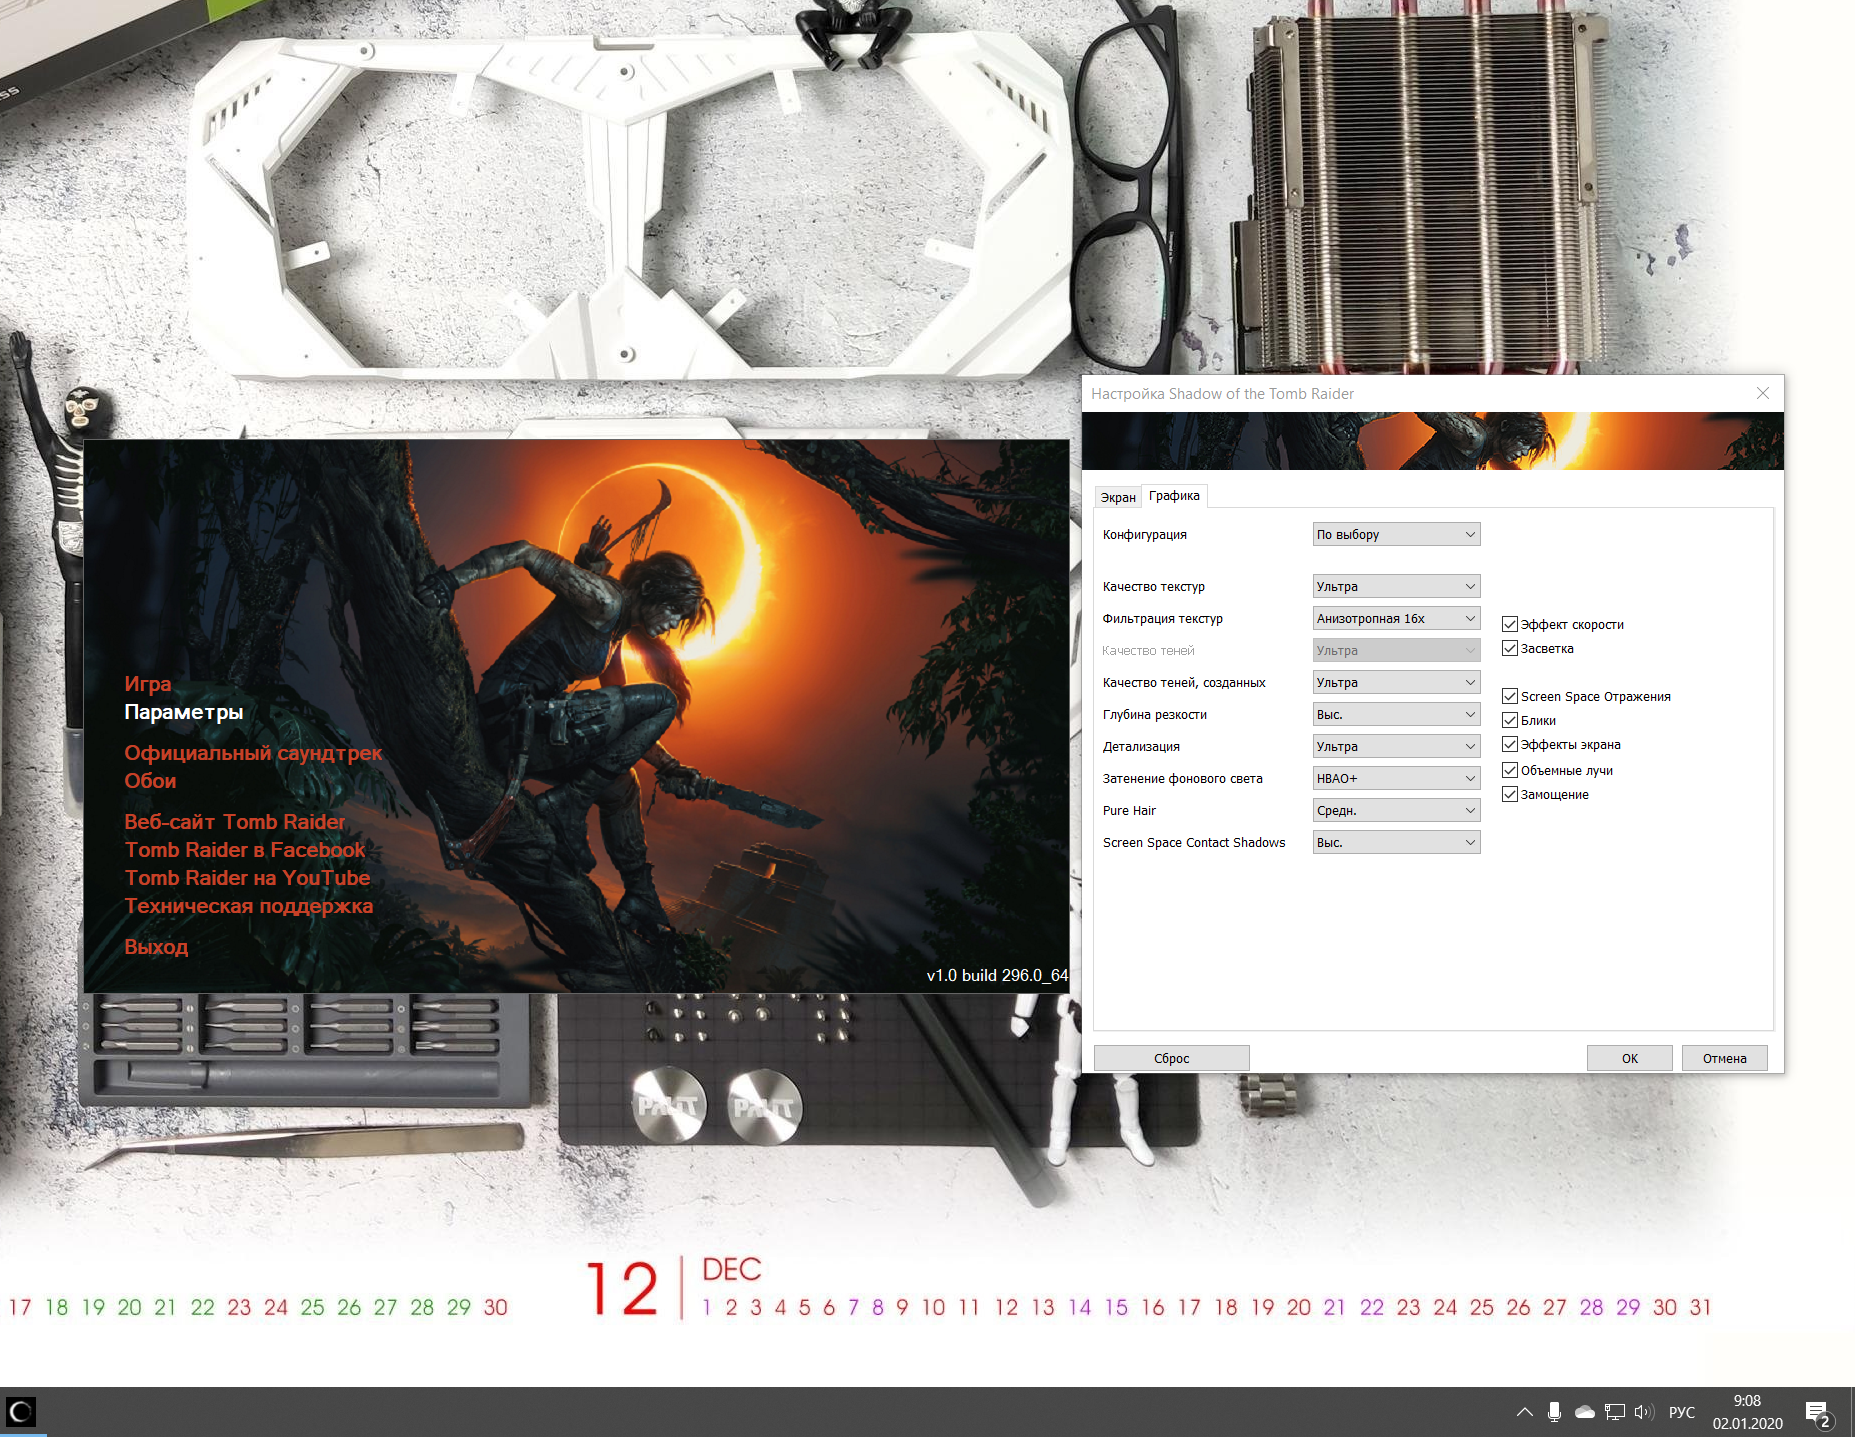Choose Обои in the launcher menu
The height and width of the screenshot is (1437, 1855).
tap(150, 781)
